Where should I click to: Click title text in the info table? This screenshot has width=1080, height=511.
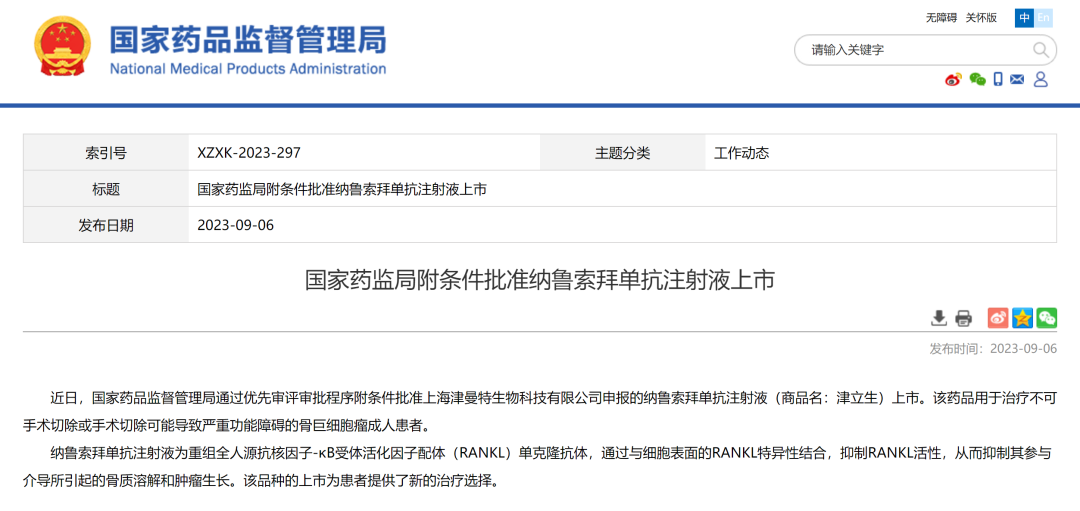342,189
